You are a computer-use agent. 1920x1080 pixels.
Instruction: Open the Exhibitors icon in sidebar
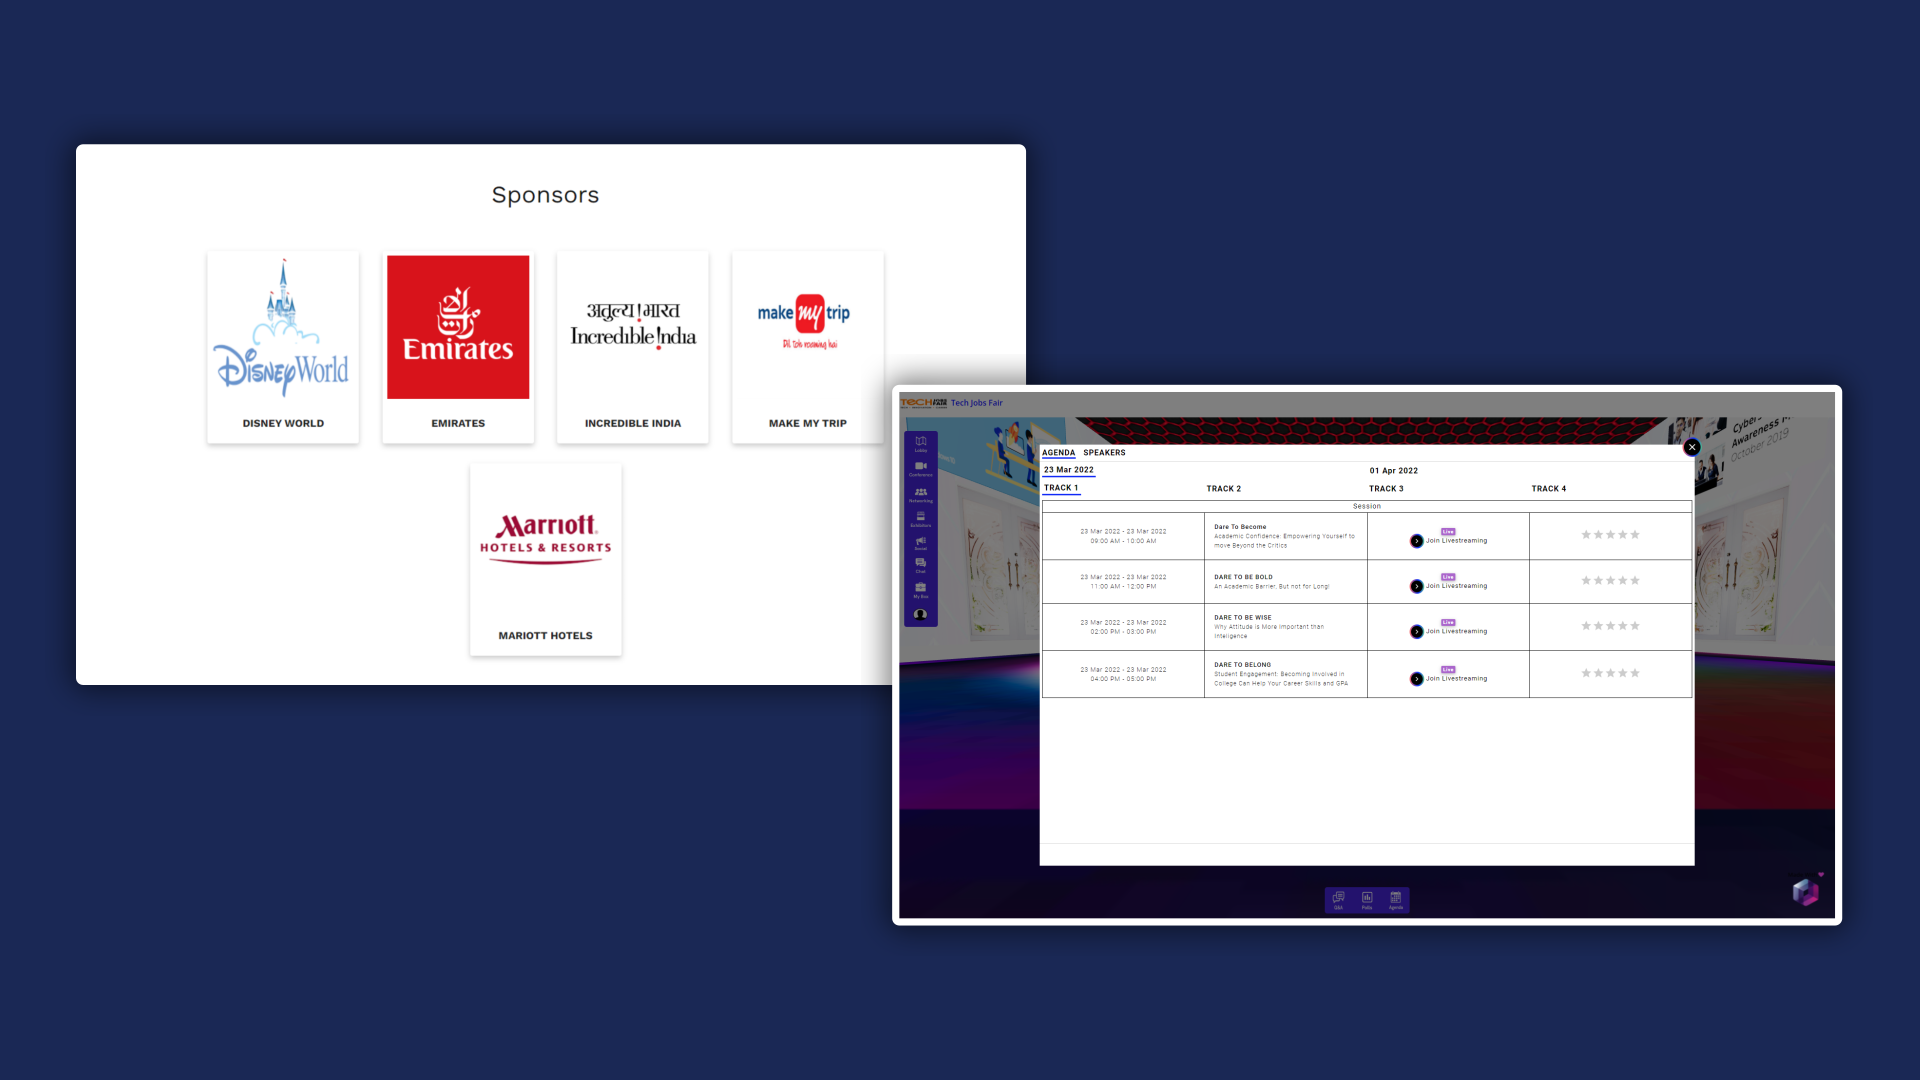point(921,518)
